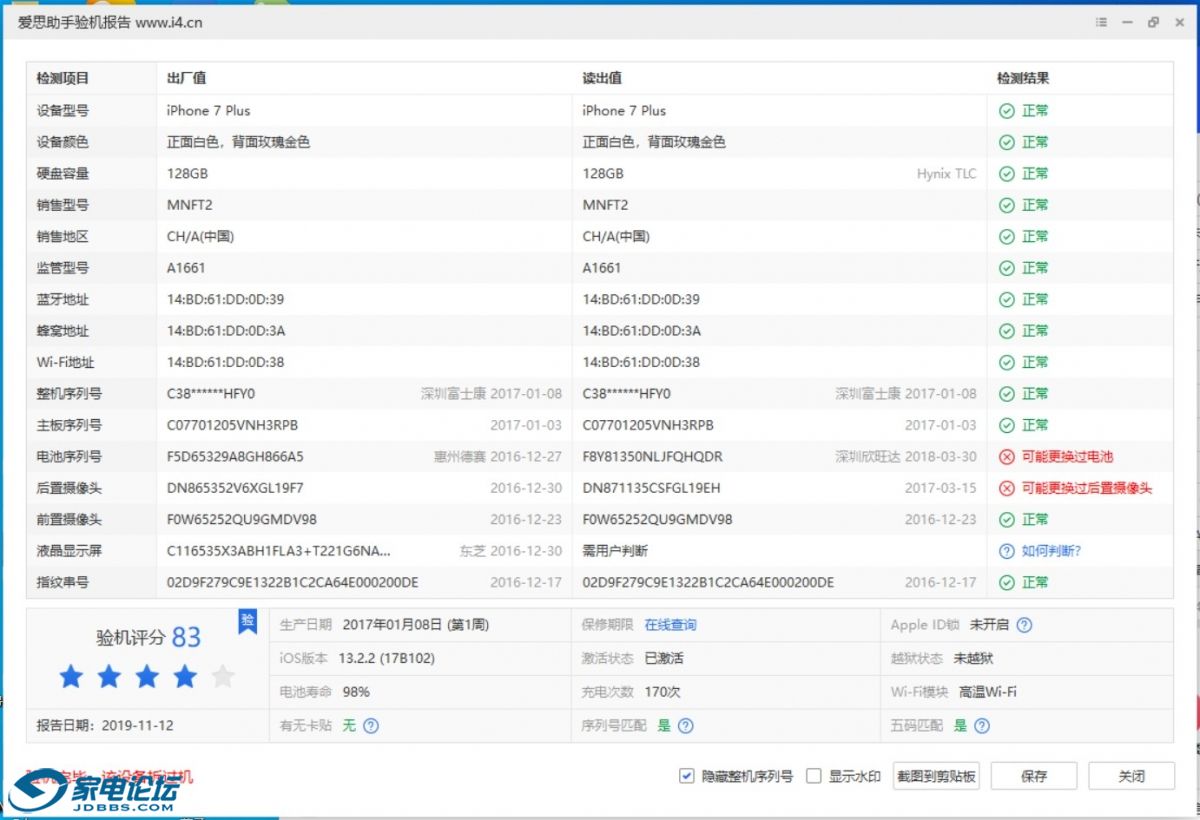Click green check icon in 销售地区 row
The height and width of the screenshot is (820, 1200).
(1007, 237)
